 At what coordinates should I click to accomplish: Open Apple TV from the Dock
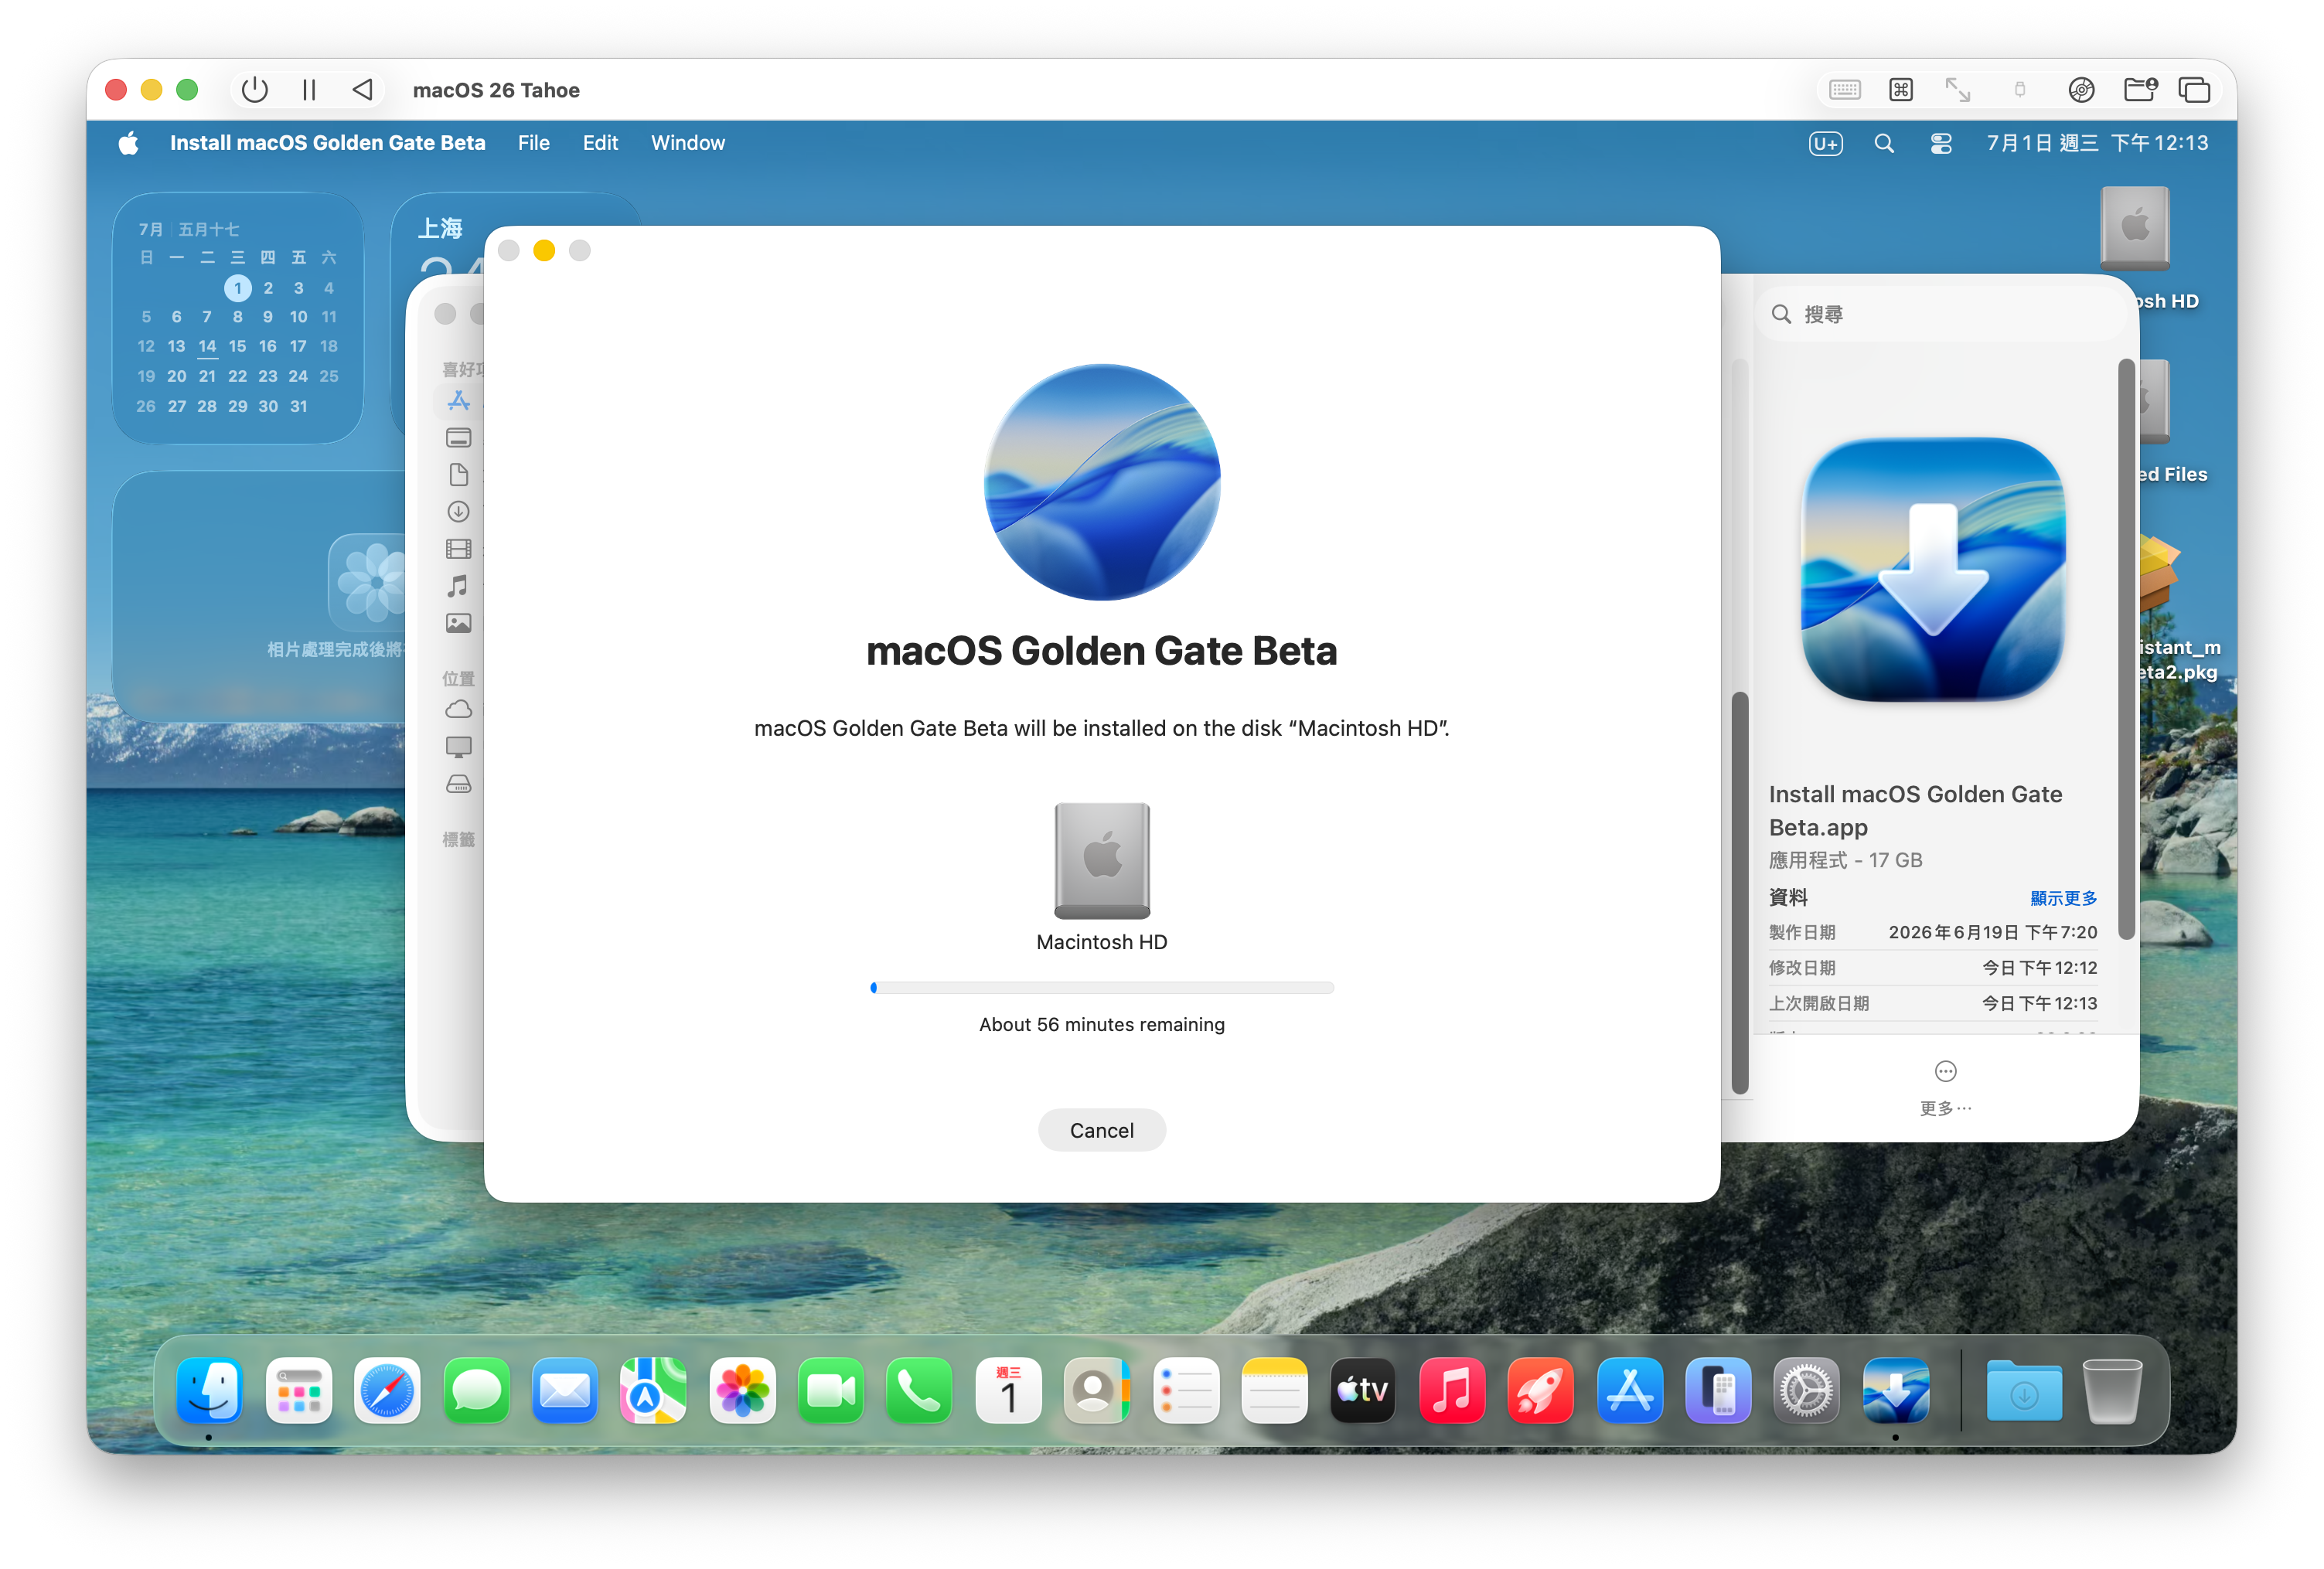(x=1362, y=1390)
